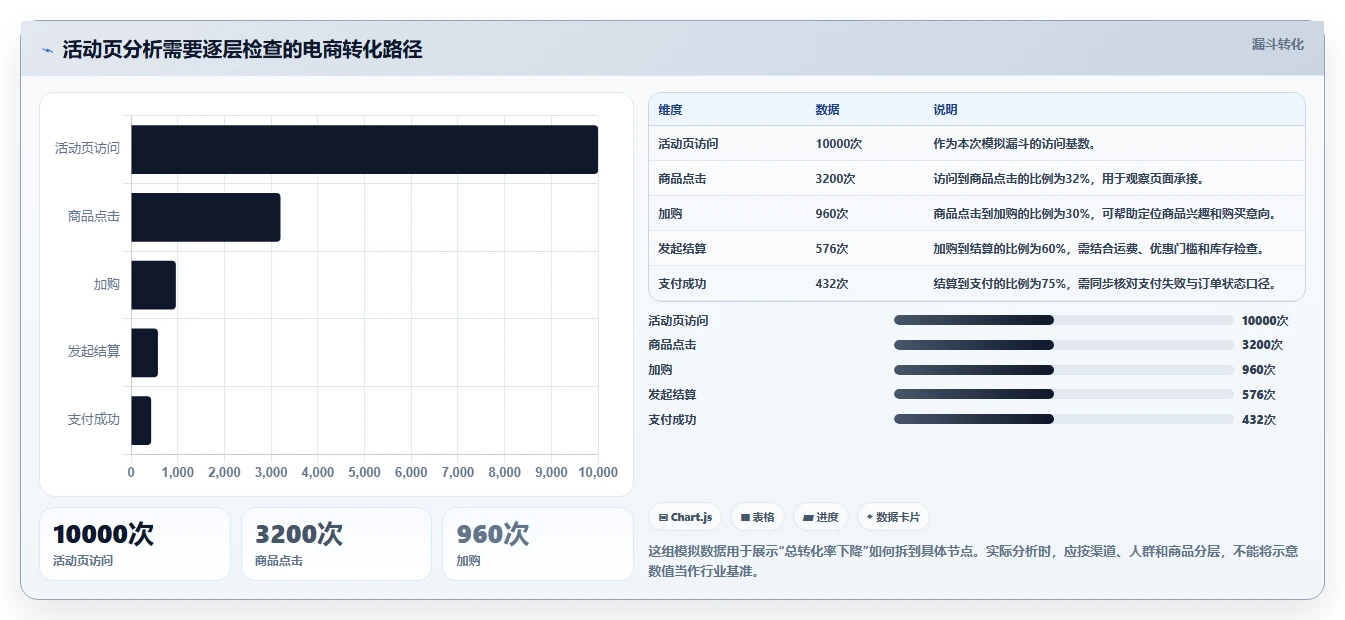1345x620 pixels.
Task: Click the 商品点击 y-axis label on the chart
Action: point(94,217)
